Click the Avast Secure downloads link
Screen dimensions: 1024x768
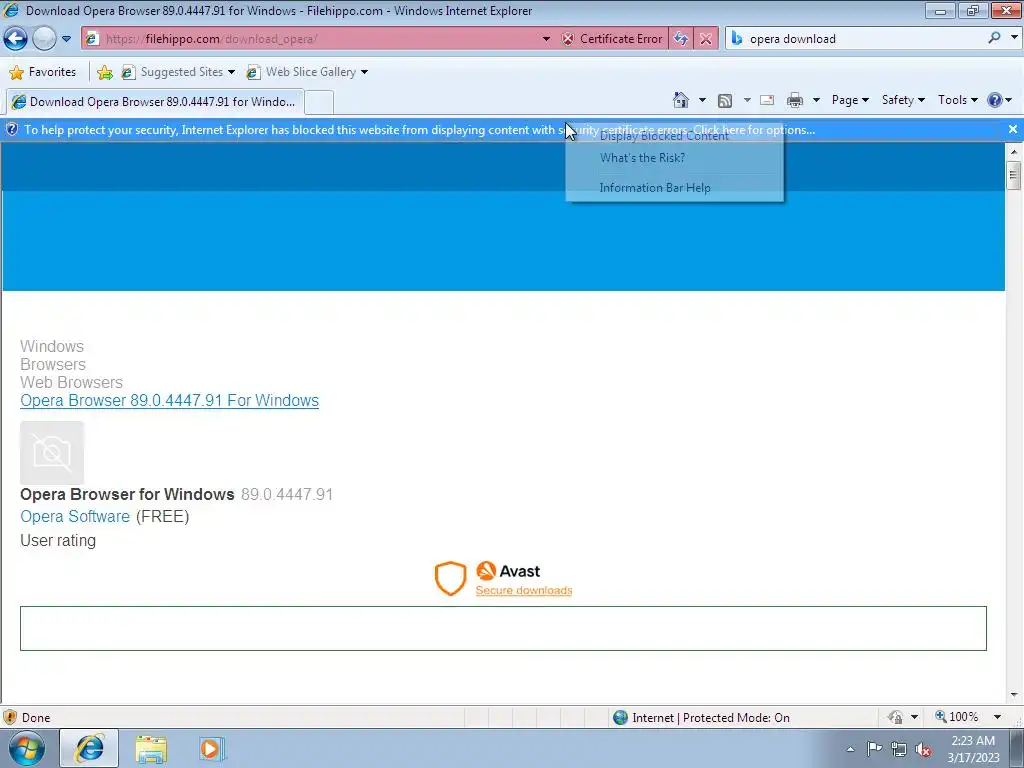(x=524, y=590)
